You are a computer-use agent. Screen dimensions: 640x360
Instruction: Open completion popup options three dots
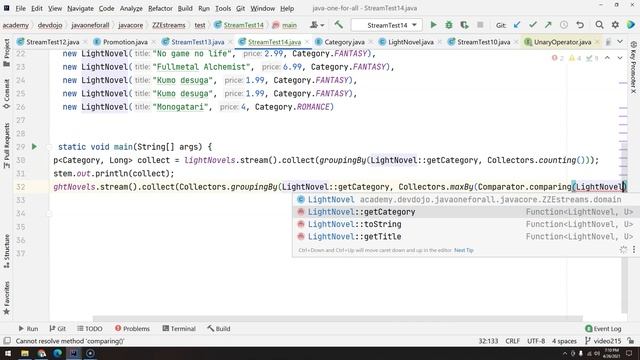[x=634, y=249]
